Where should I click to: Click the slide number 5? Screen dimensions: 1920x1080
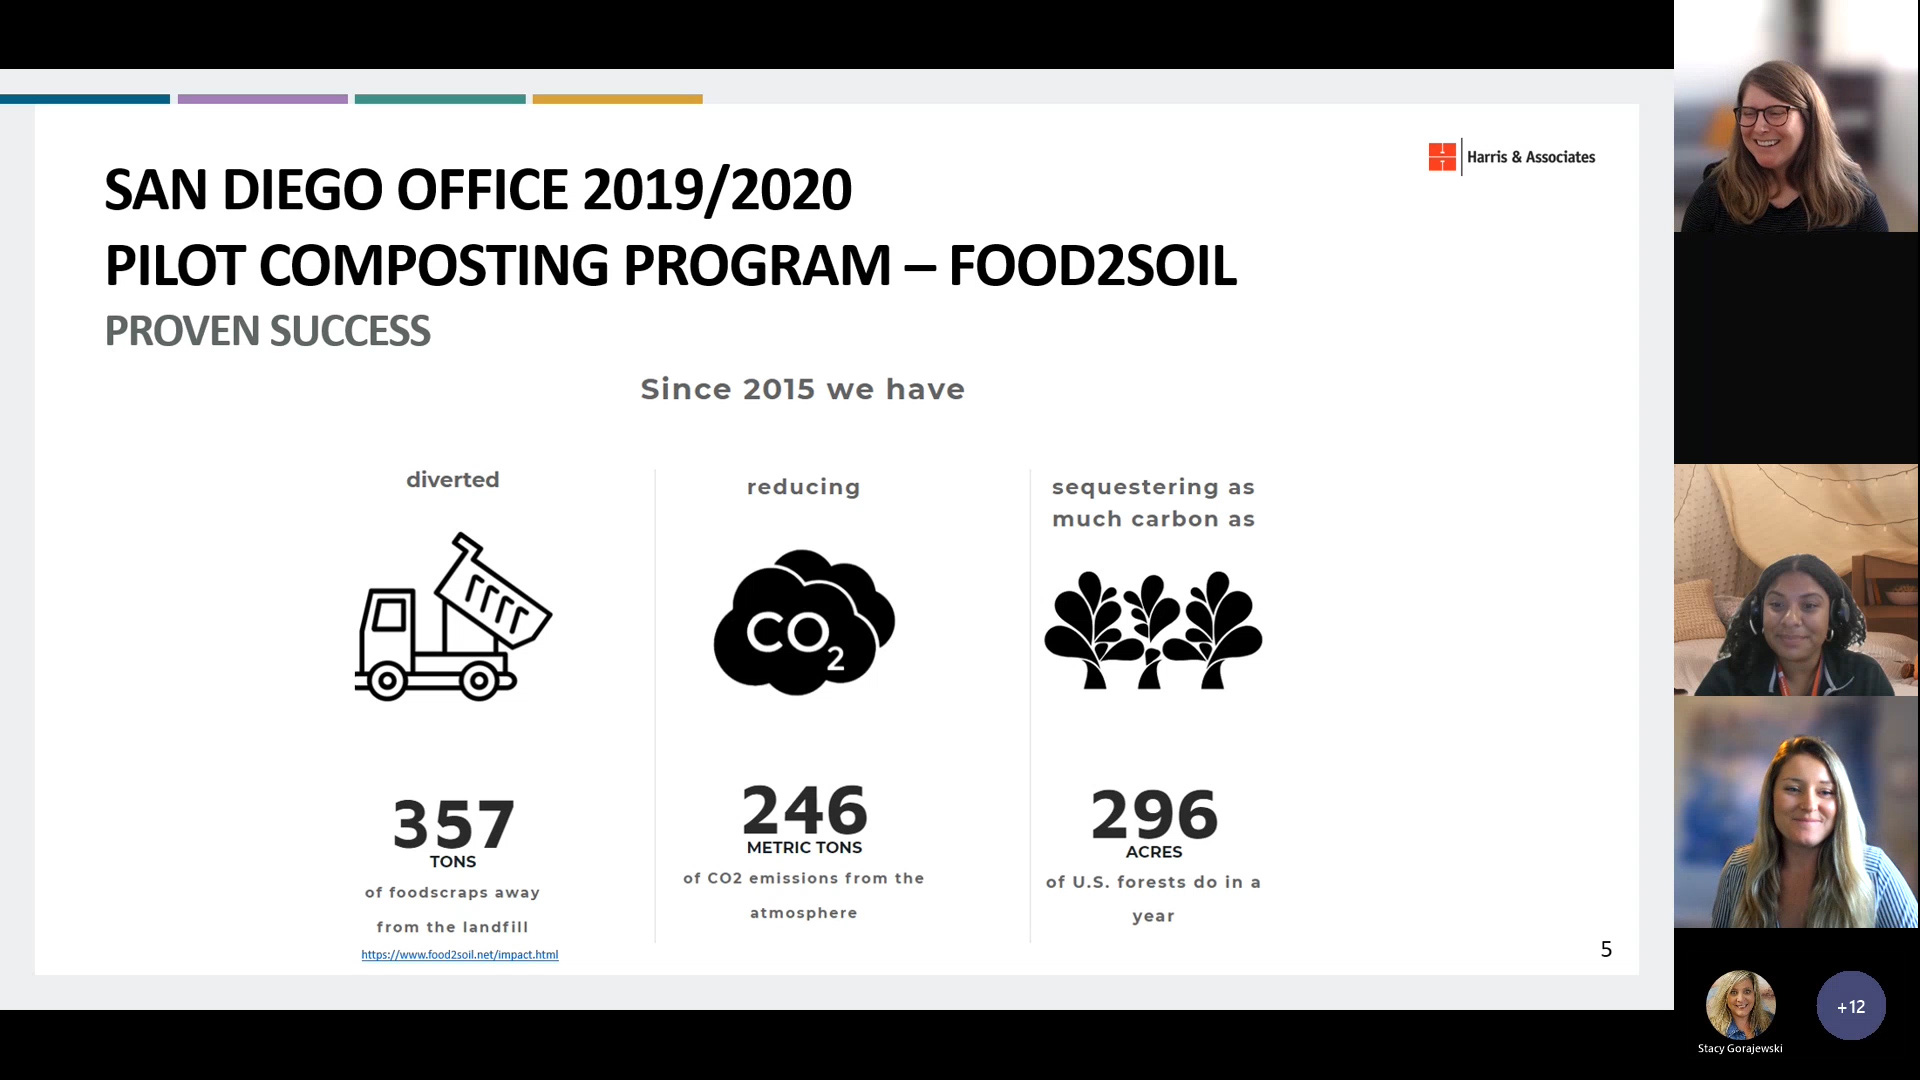coord(1606,949)
